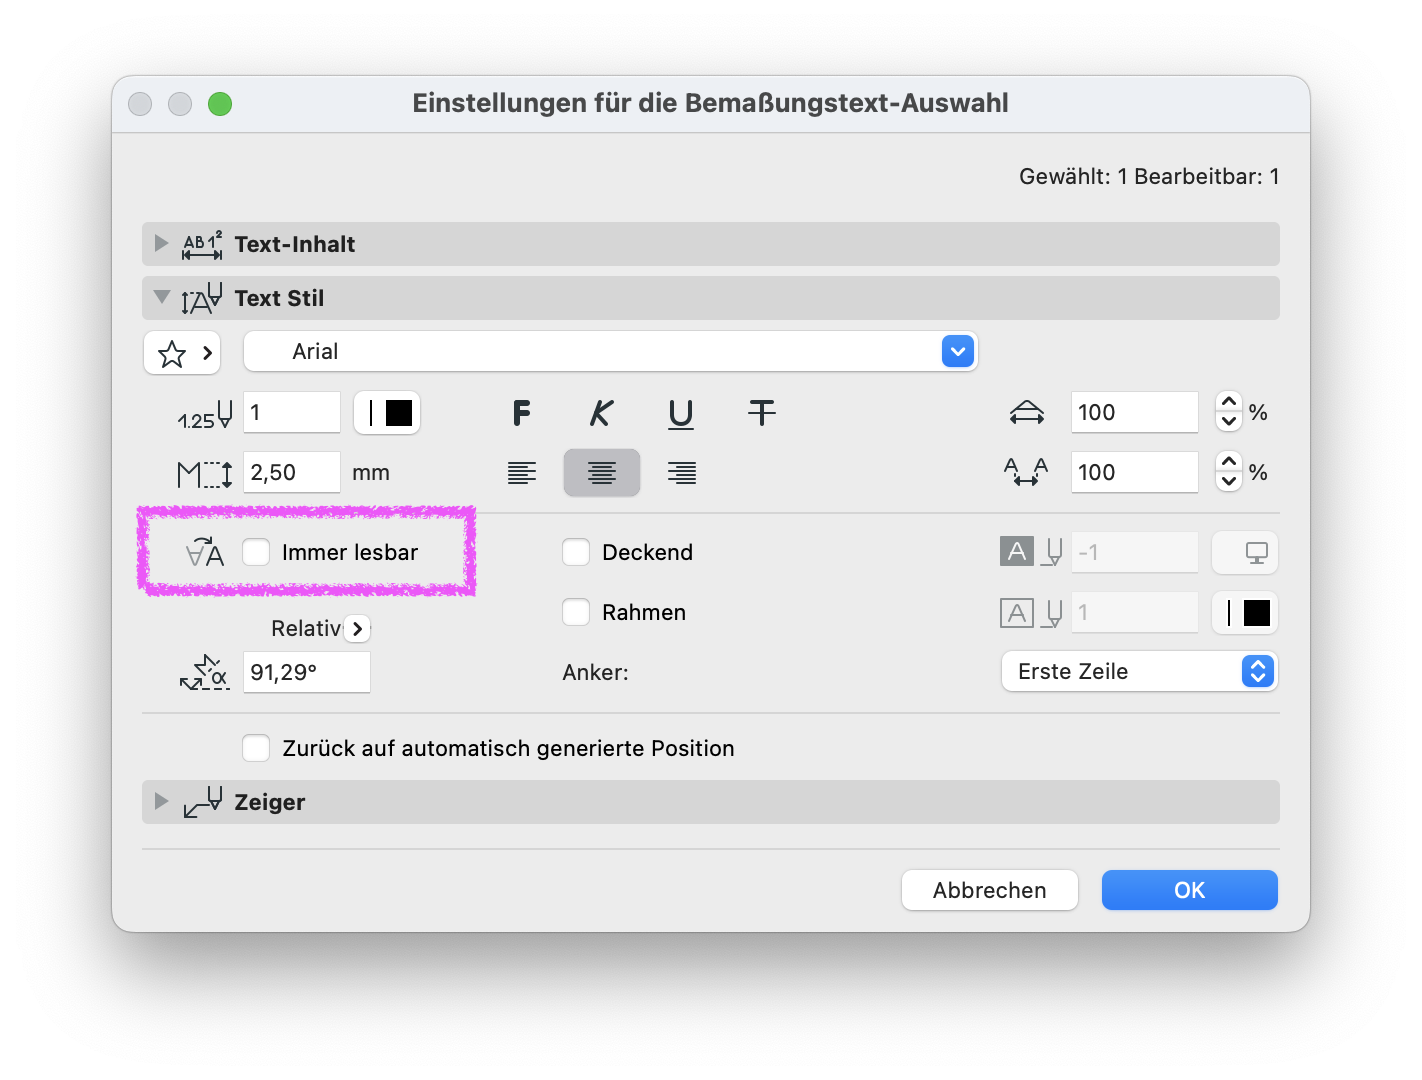Toggle bold (F) text formatting
This screenshot has height=1080, width=1422.
pyautogui.click(x=521, y=413)
